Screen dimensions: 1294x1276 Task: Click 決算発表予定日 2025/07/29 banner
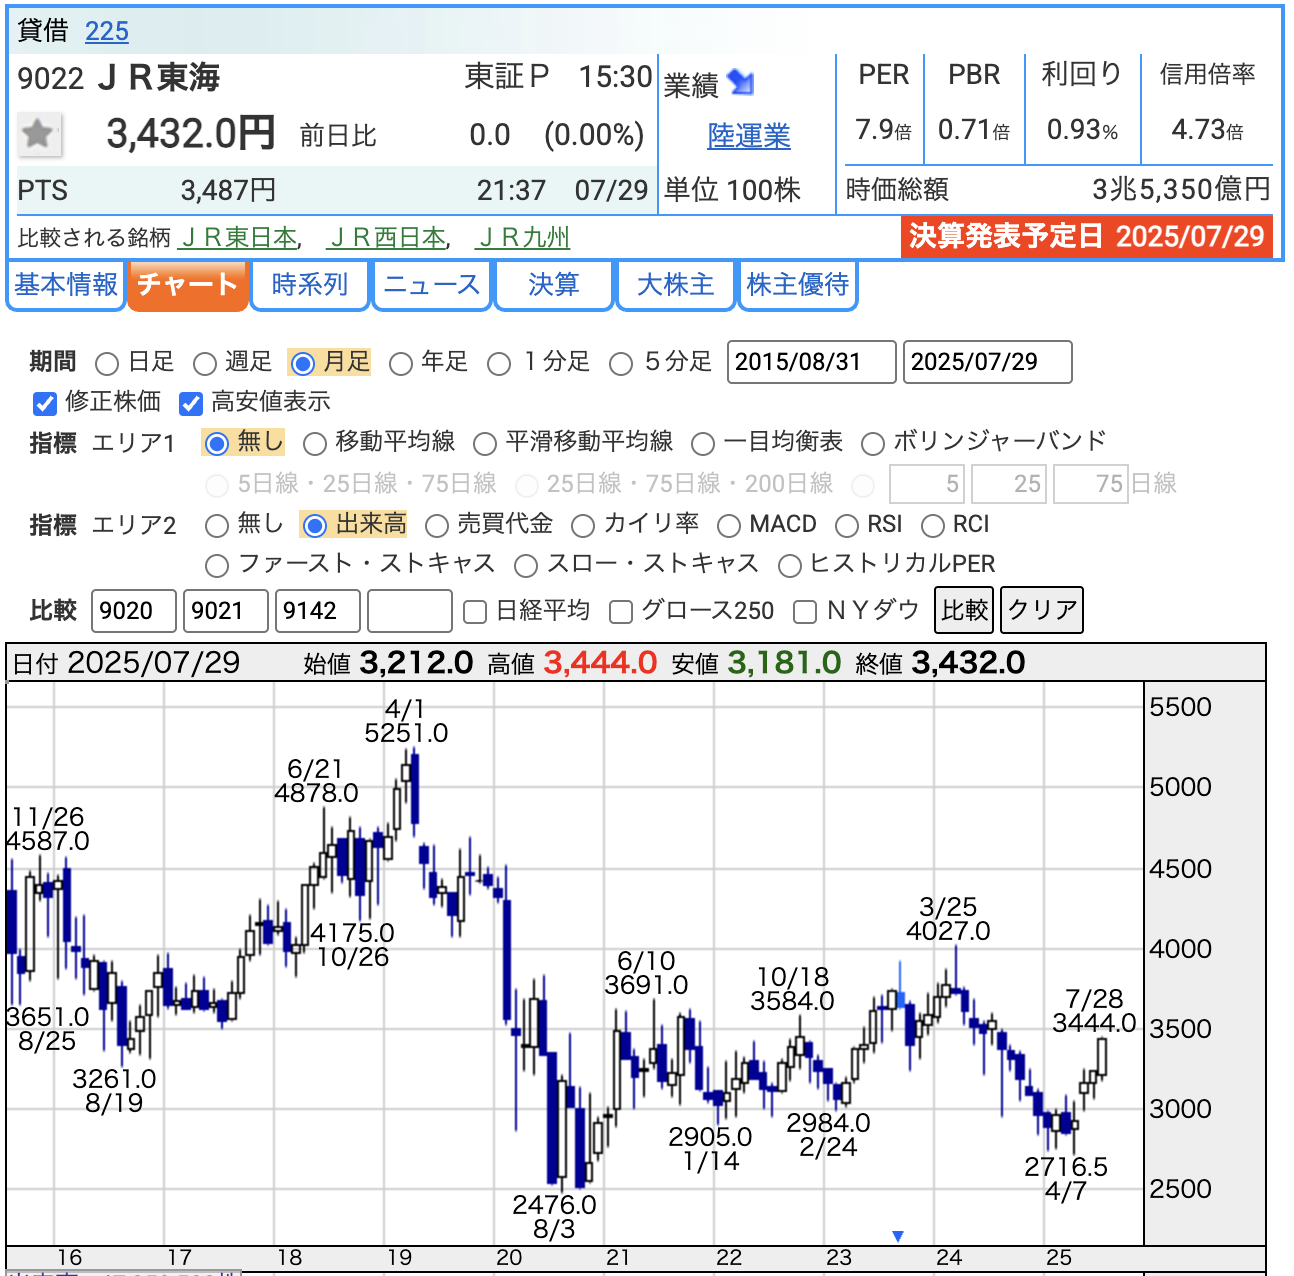1087,237
